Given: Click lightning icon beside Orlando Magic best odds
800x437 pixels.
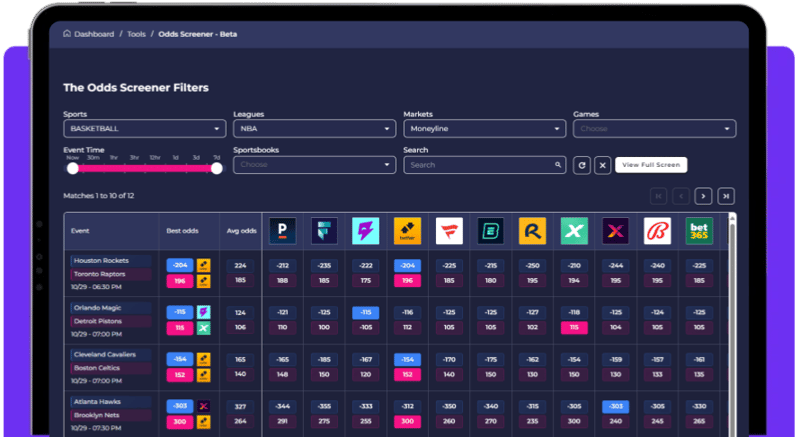Looking at the screenshot, I should click(x=204, y=312).
